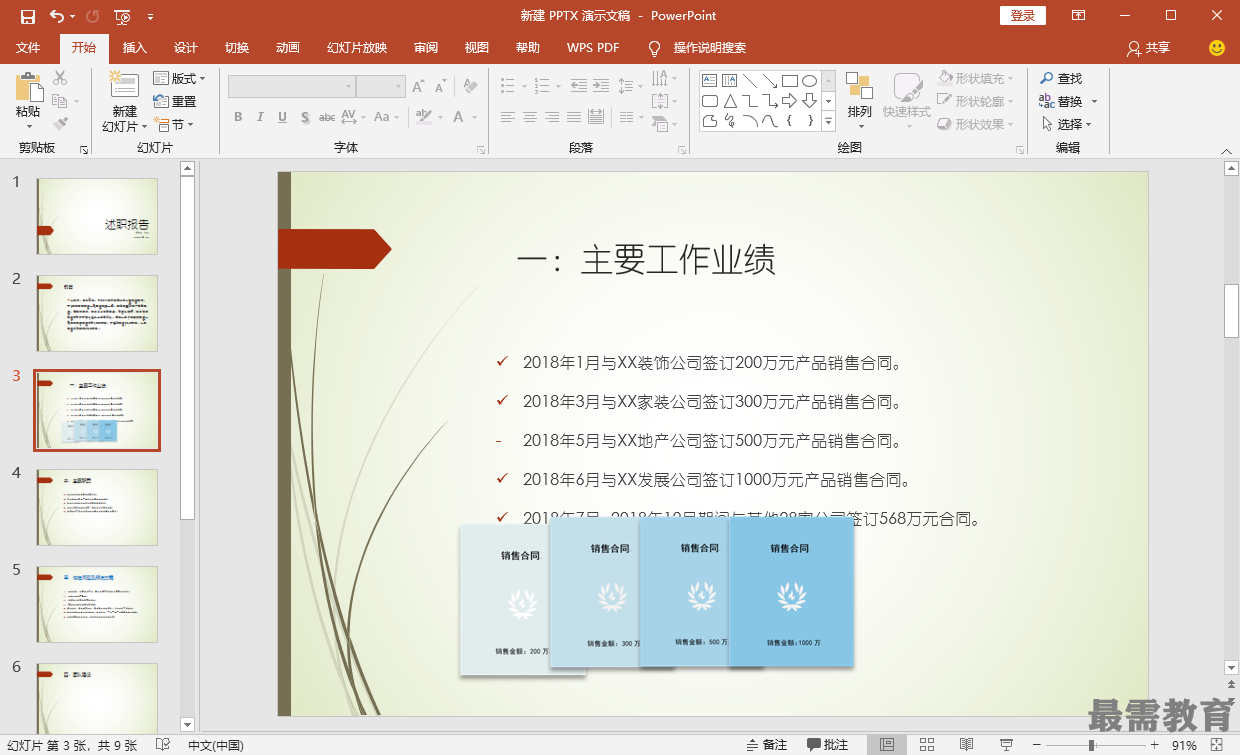
Task: Click the Save icon in title bar
Action: 28,16
